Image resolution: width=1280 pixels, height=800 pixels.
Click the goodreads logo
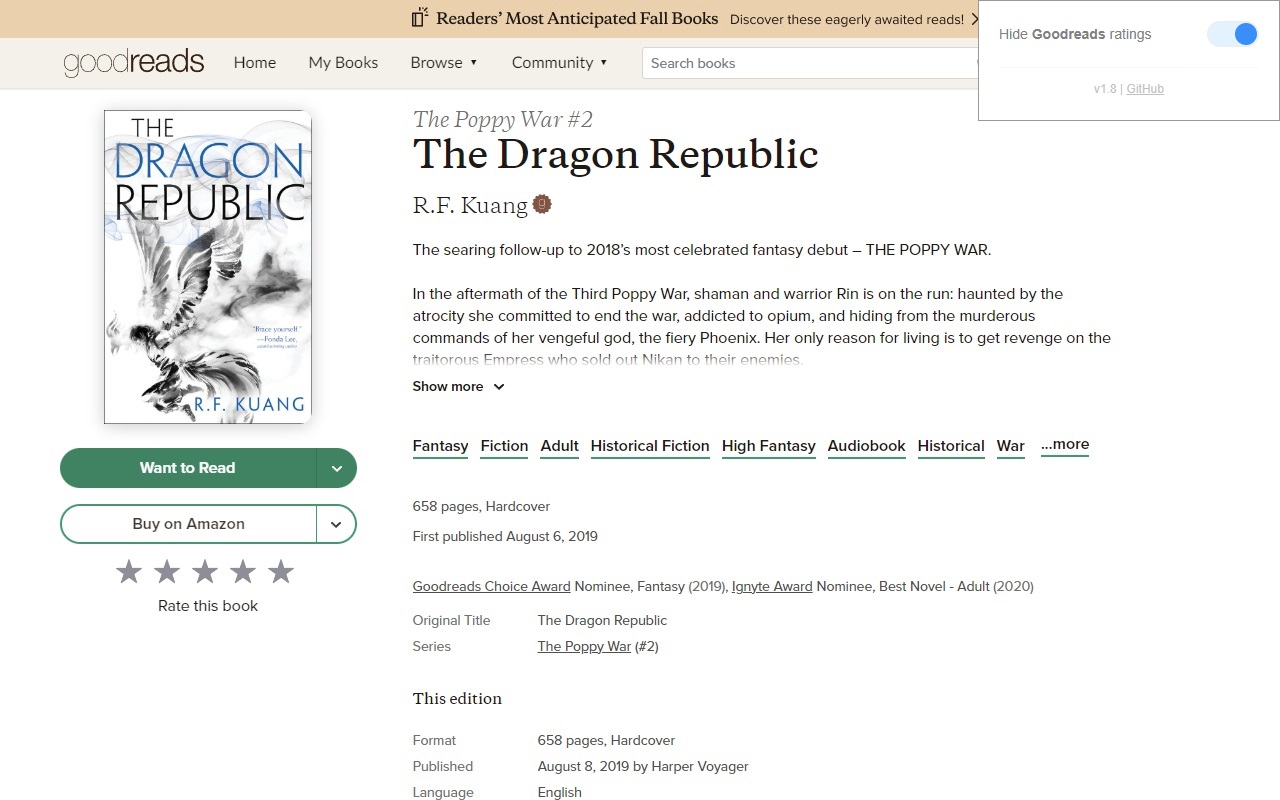(133, 62)
